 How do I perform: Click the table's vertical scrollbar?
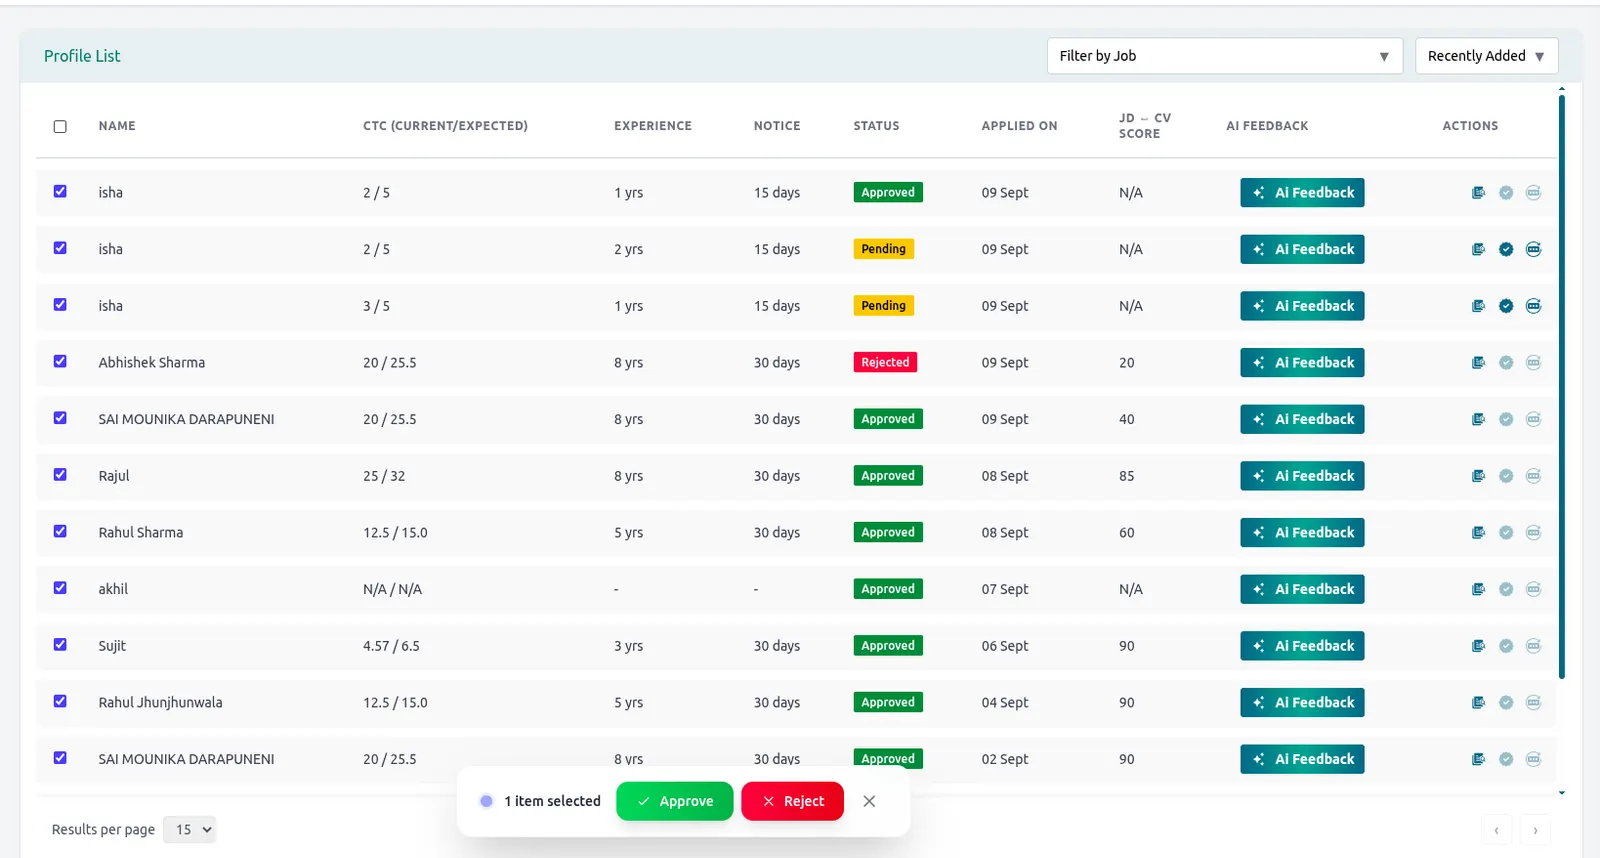[x=1562, y=386]
